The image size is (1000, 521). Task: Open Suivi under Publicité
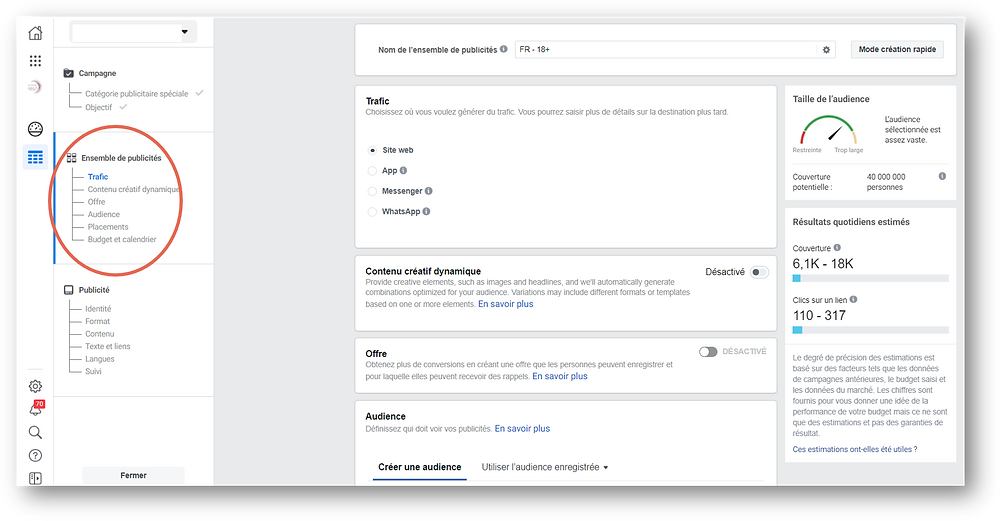coord(93,371)
